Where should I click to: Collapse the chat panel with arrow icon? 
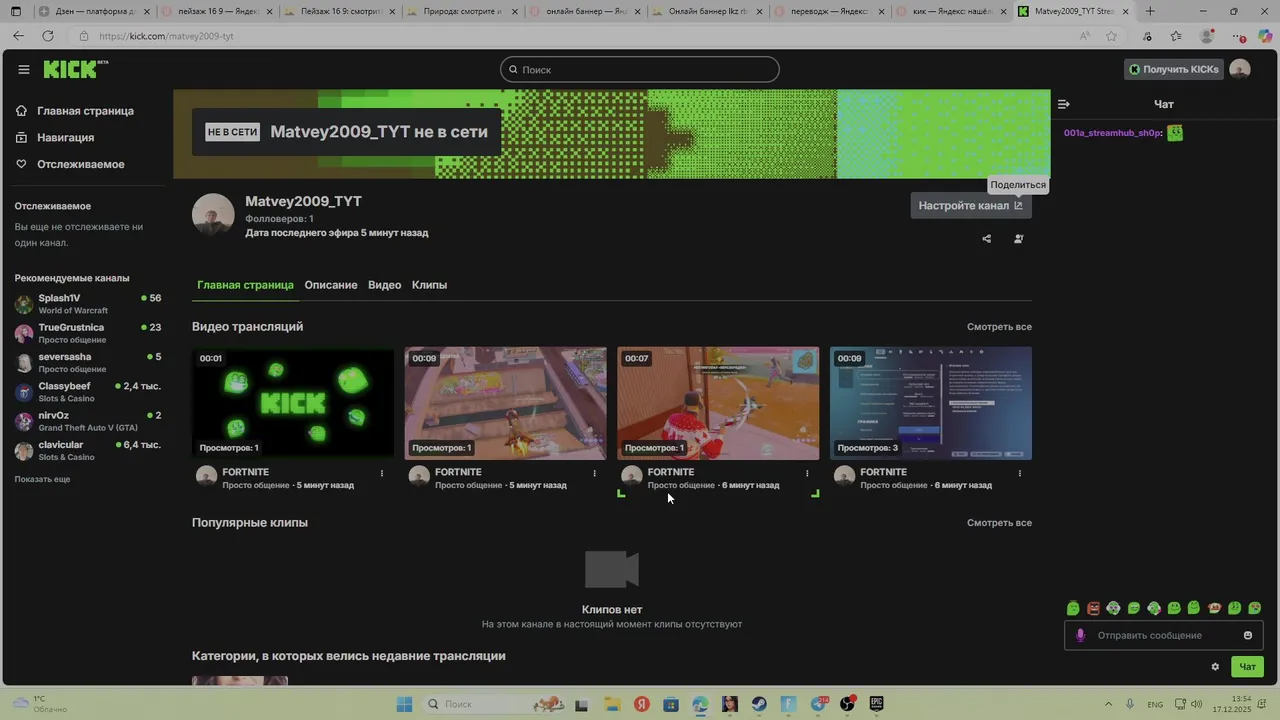(x=1064, y=104)
